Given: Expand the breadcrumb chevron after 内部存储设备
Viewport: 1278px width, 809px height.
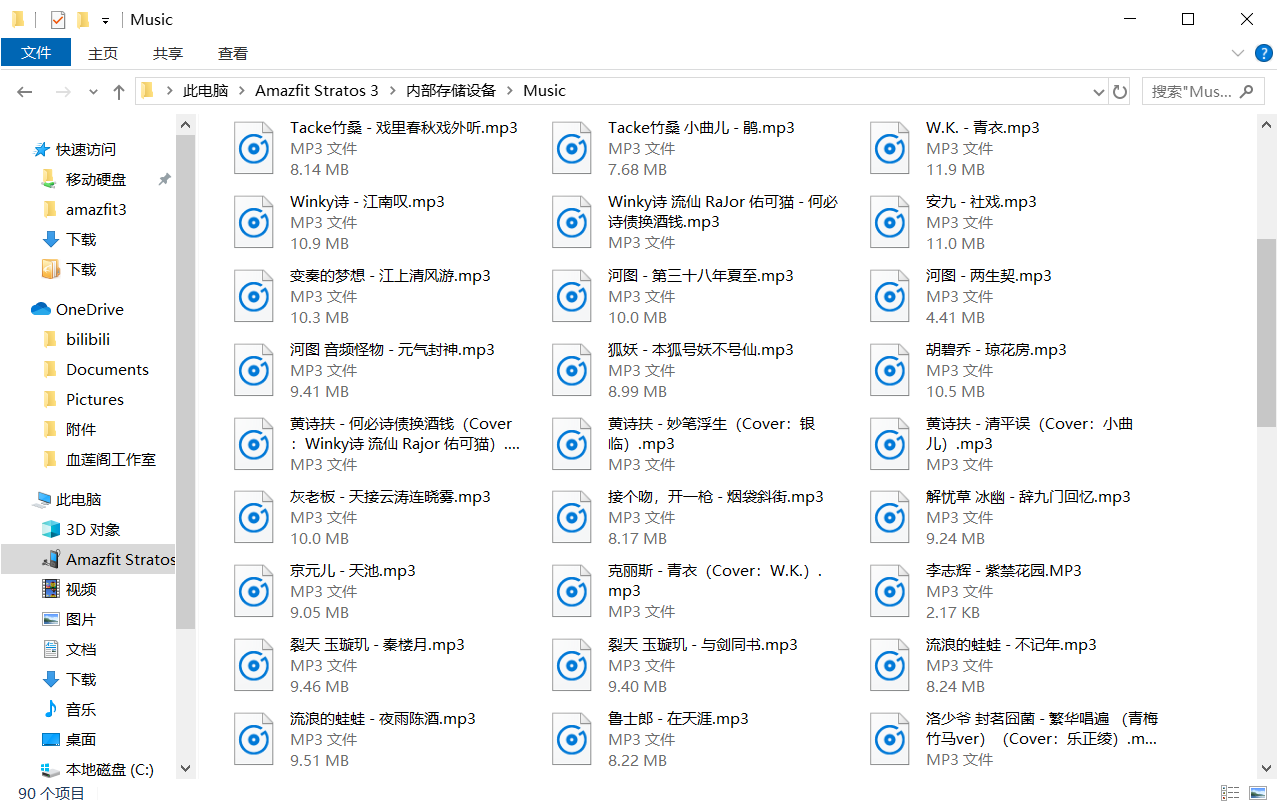Looking at the screenshot, I should [510, 91].
